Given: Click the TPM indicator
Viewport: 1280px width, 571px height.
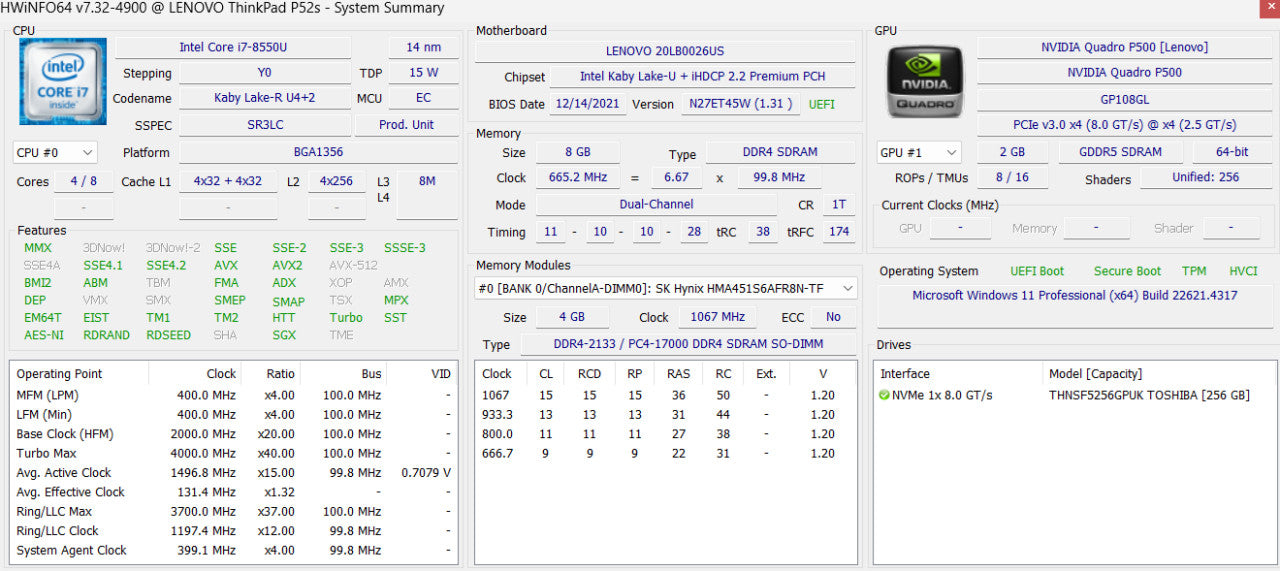Looking at the screenshot, I should 1194,271.
